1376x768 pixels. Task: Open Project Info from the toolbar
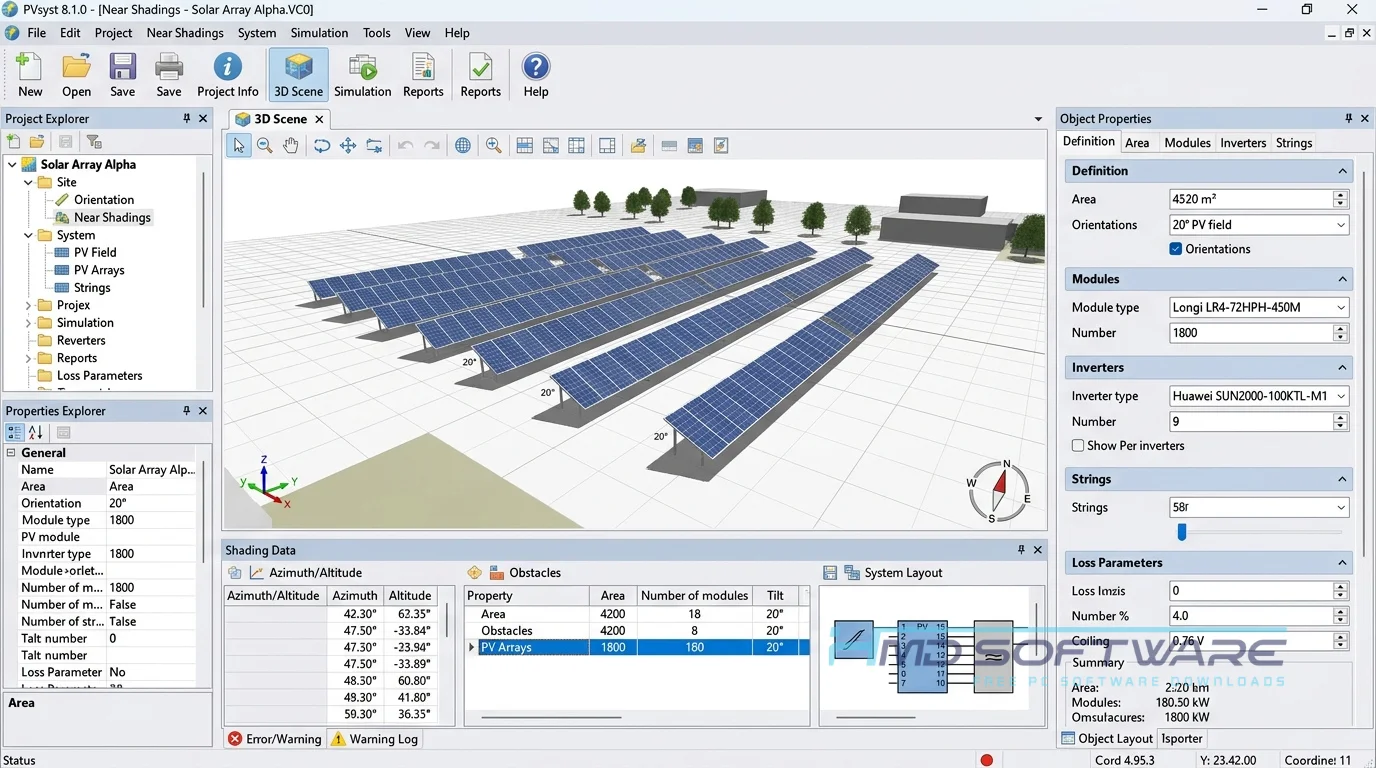(228, 75)
